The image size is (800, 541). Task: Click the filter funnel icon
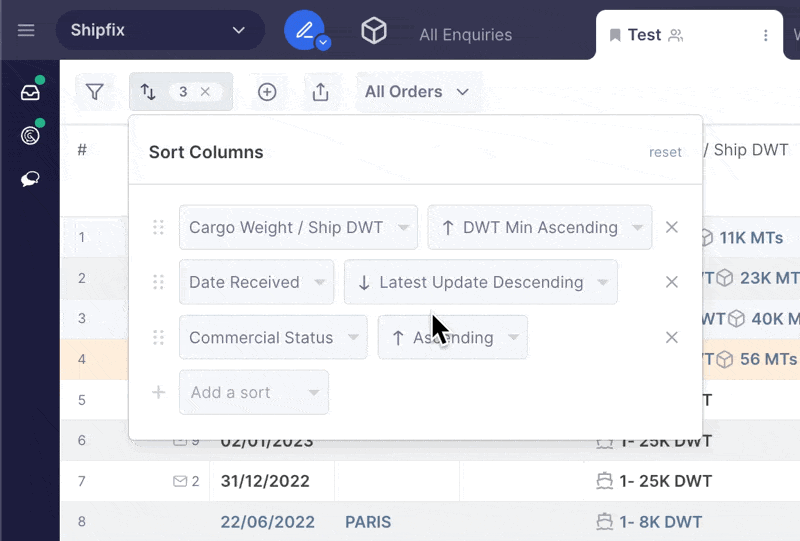(95, 92)
